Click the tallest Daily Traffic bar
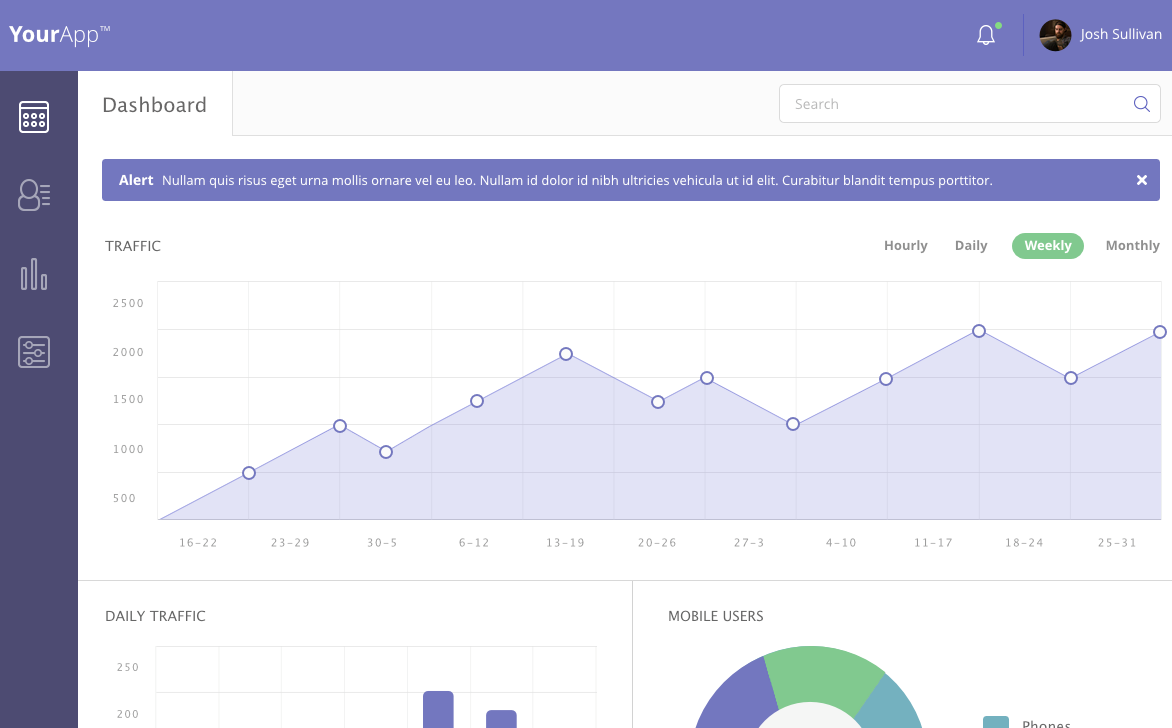The image size is (1172, 728). coord(438,709)
